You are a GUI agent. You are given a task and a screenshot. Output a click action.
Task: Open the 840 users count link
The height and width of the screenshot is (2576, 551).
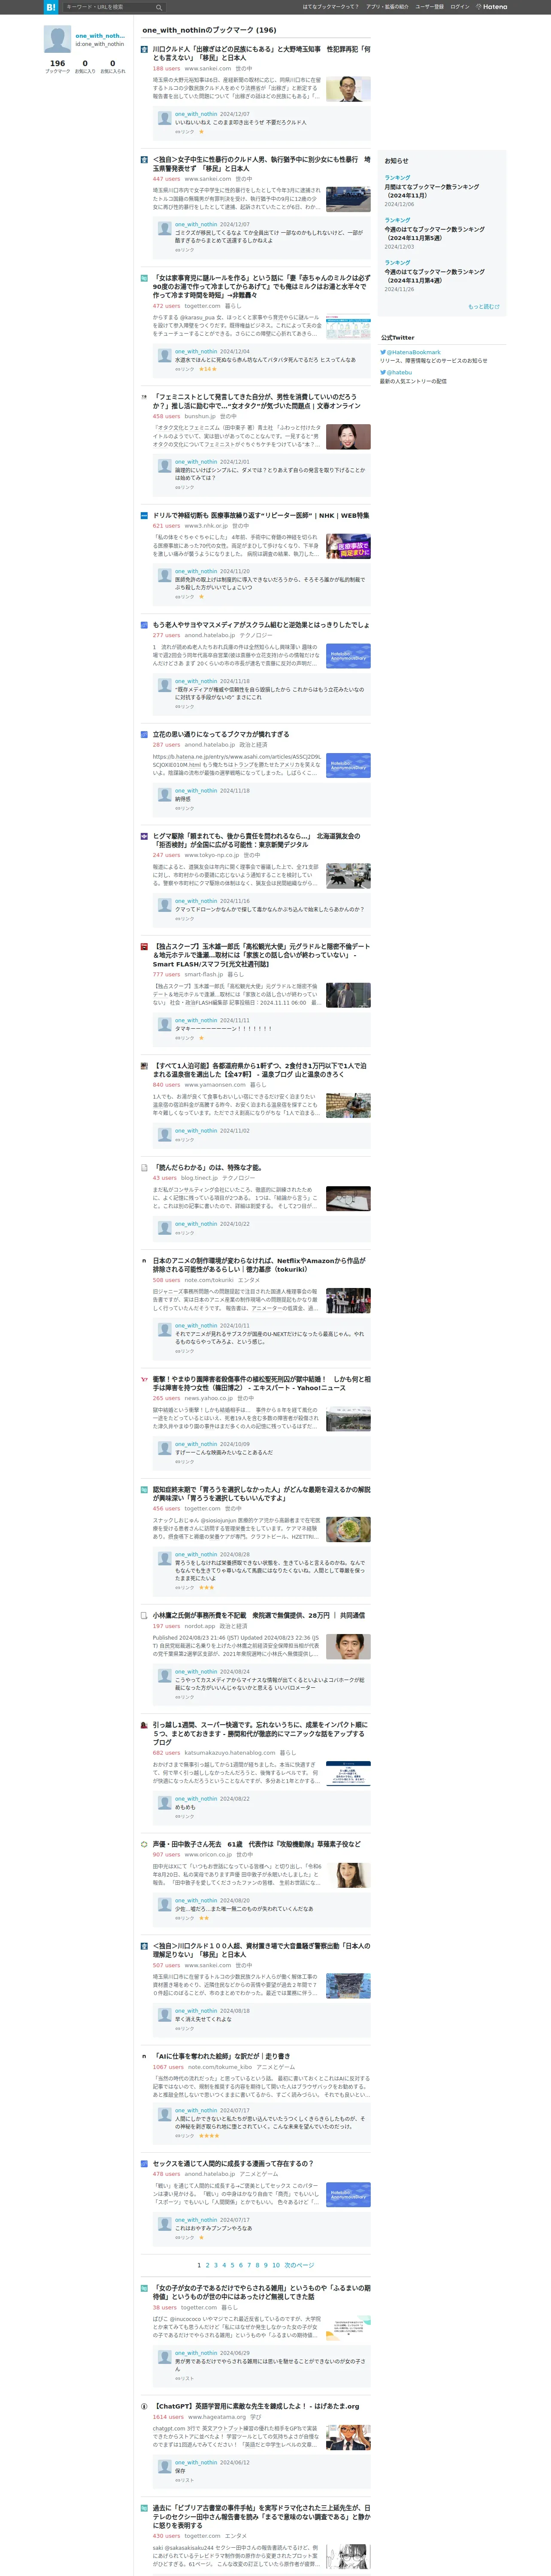(166, 1085)
